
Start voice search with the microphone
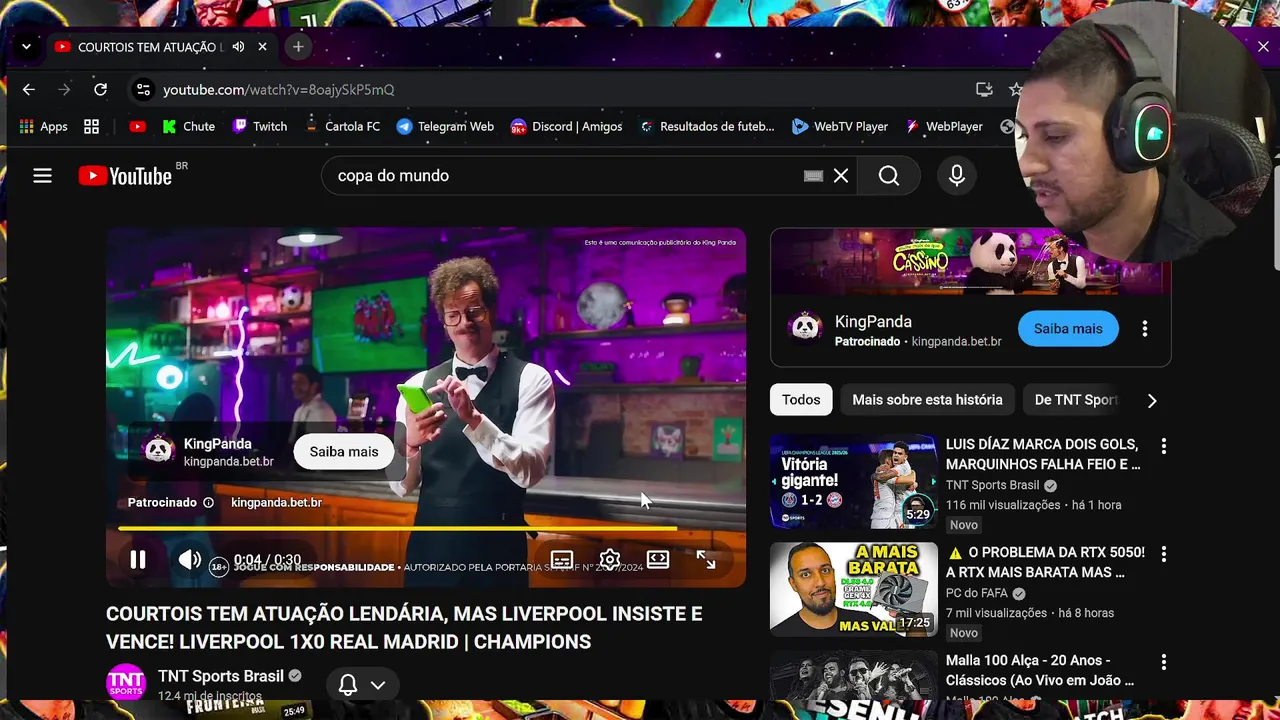(x=957, y=176)
